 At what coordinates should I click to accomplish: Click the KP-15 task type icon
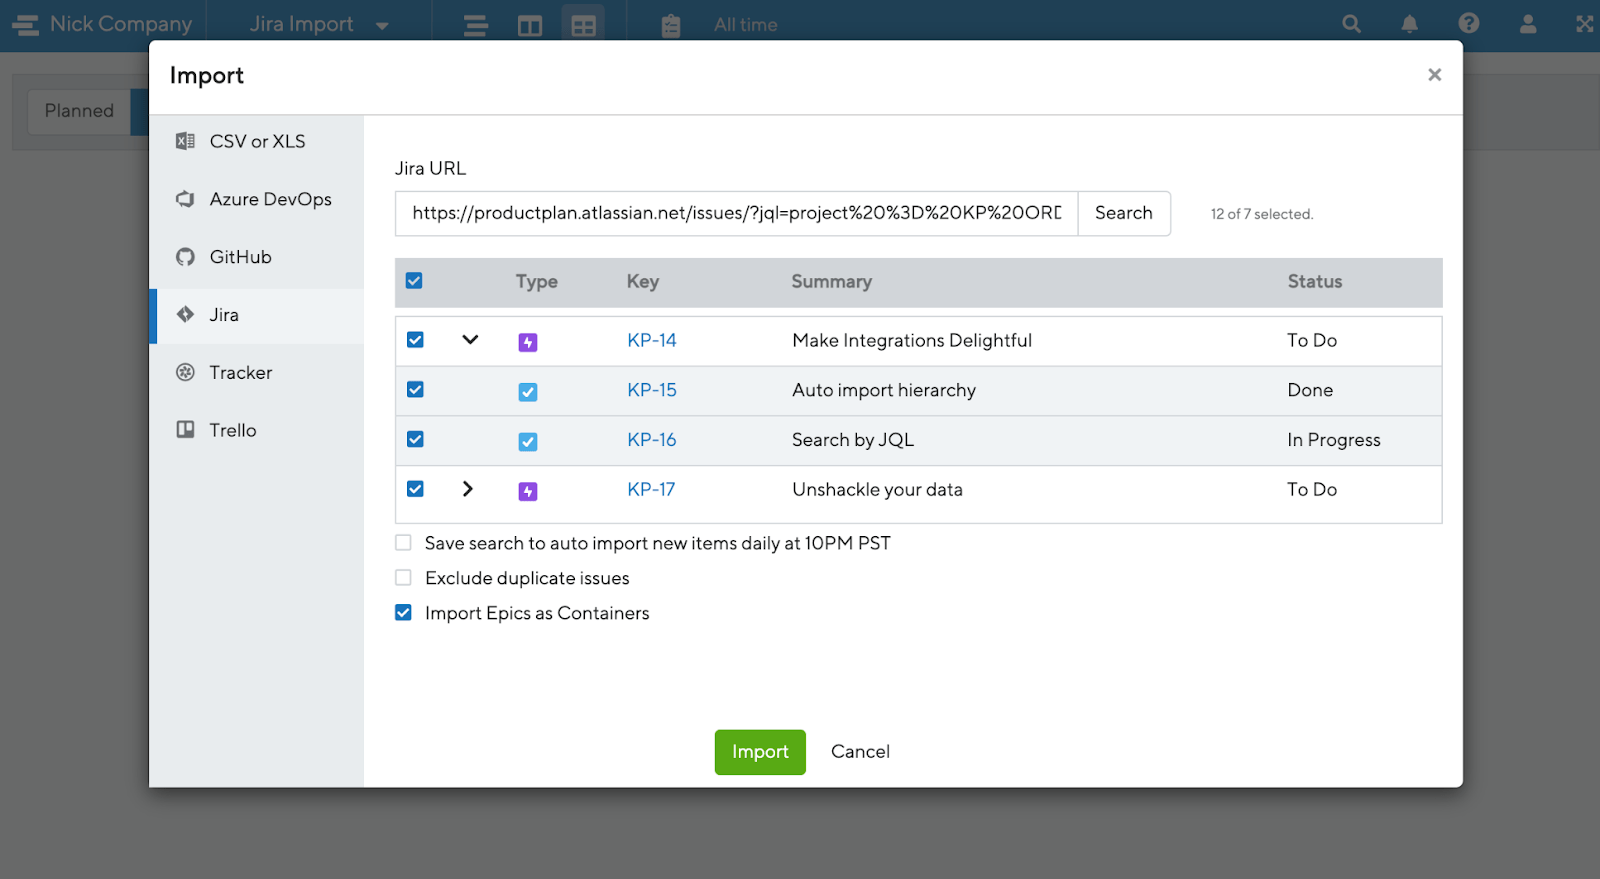(528, 392)
